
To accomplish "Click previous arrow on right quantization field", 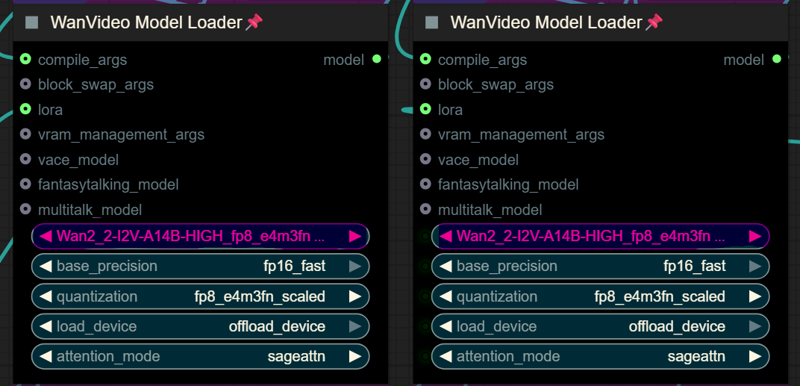I will click(x=446, y=296).
